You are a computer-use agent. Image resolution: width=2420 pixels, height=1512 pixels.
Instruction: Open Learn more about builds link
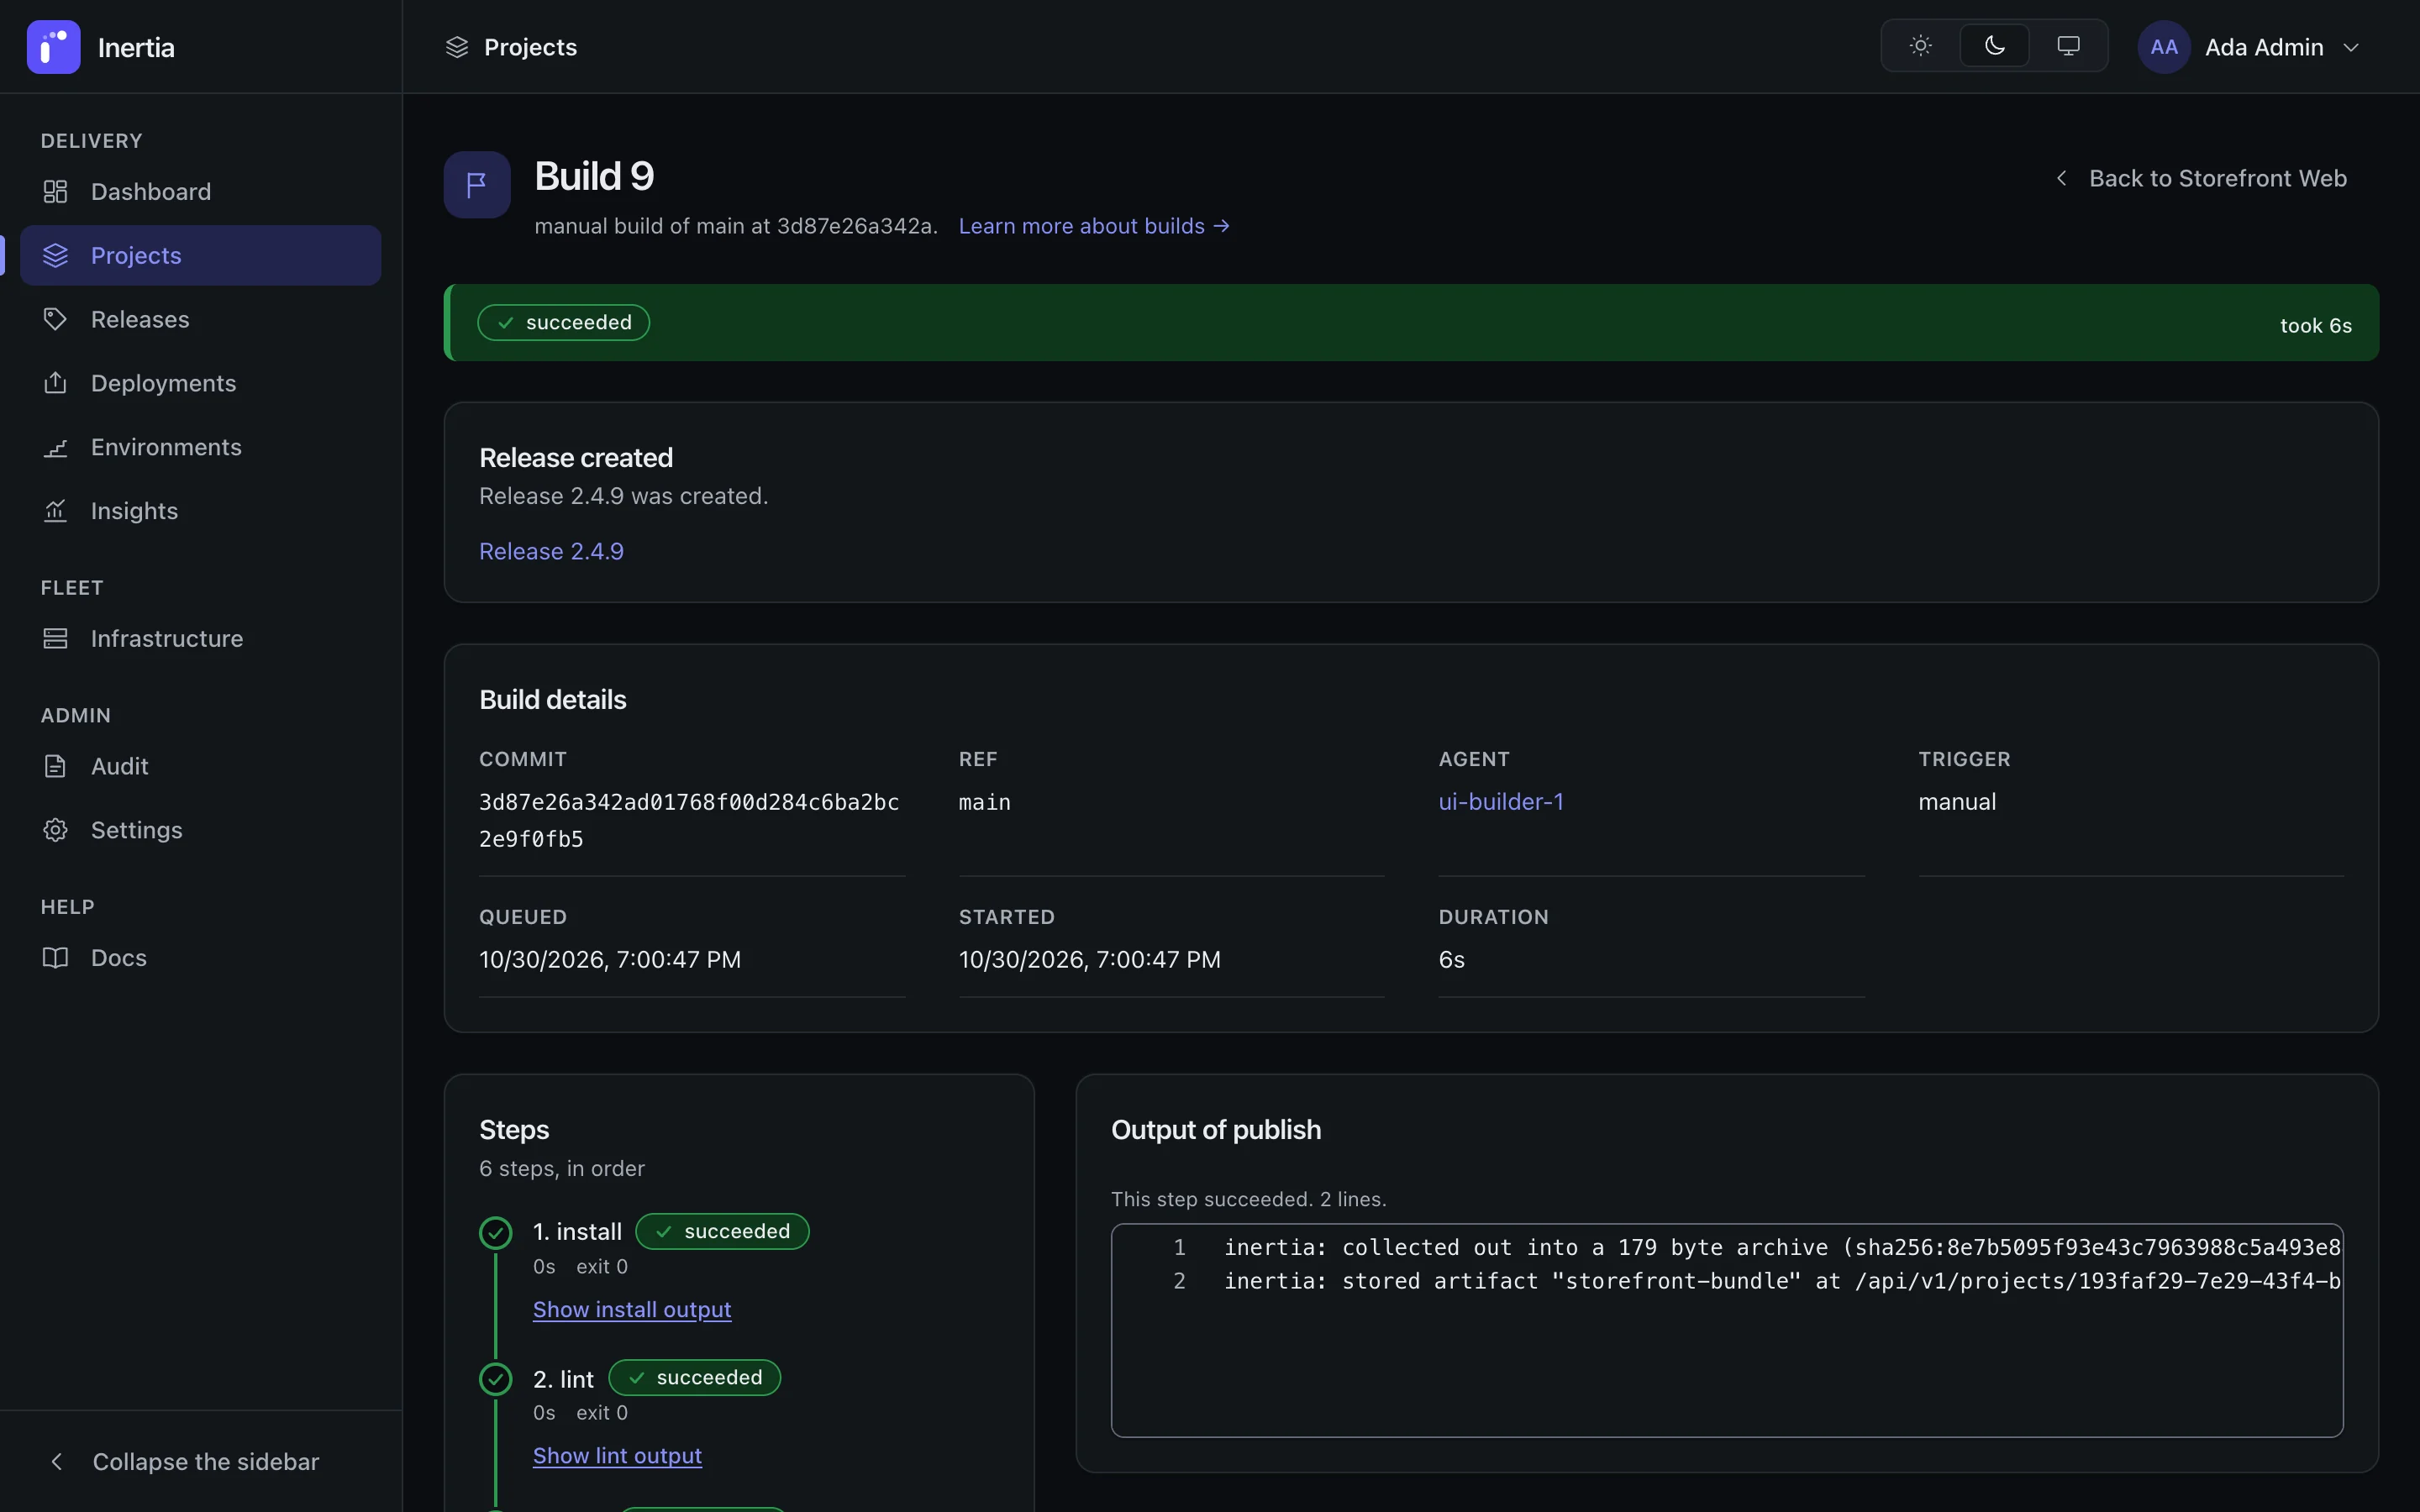coord(1094,226)
